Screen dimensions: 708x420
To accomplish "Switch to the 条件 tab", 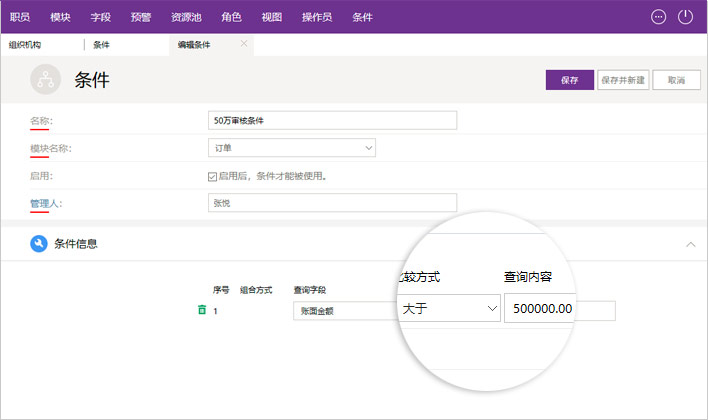I will 102,45.
